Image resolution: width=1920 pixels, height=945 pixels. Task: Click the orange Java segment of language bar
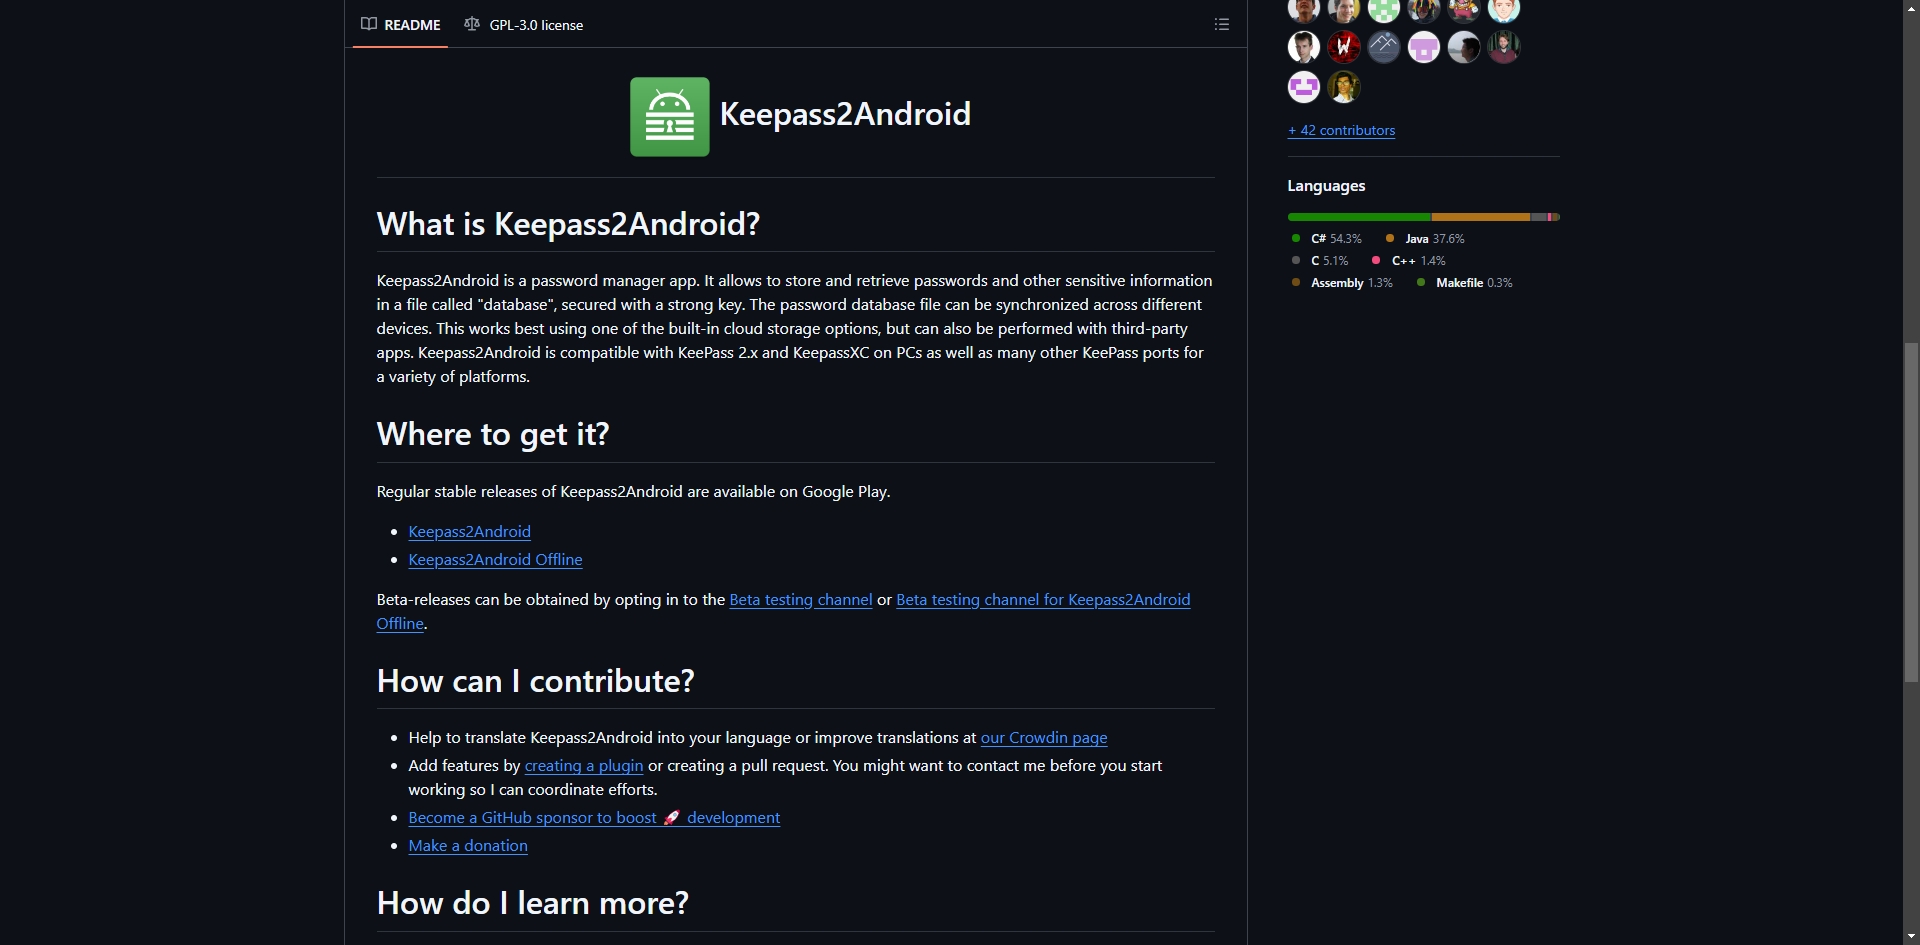tap(1481, 217)
